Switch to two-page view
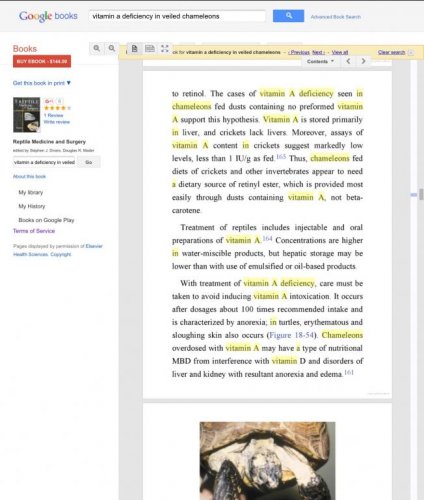This screenshot has height=500, width=424. (x=150, y=49)
